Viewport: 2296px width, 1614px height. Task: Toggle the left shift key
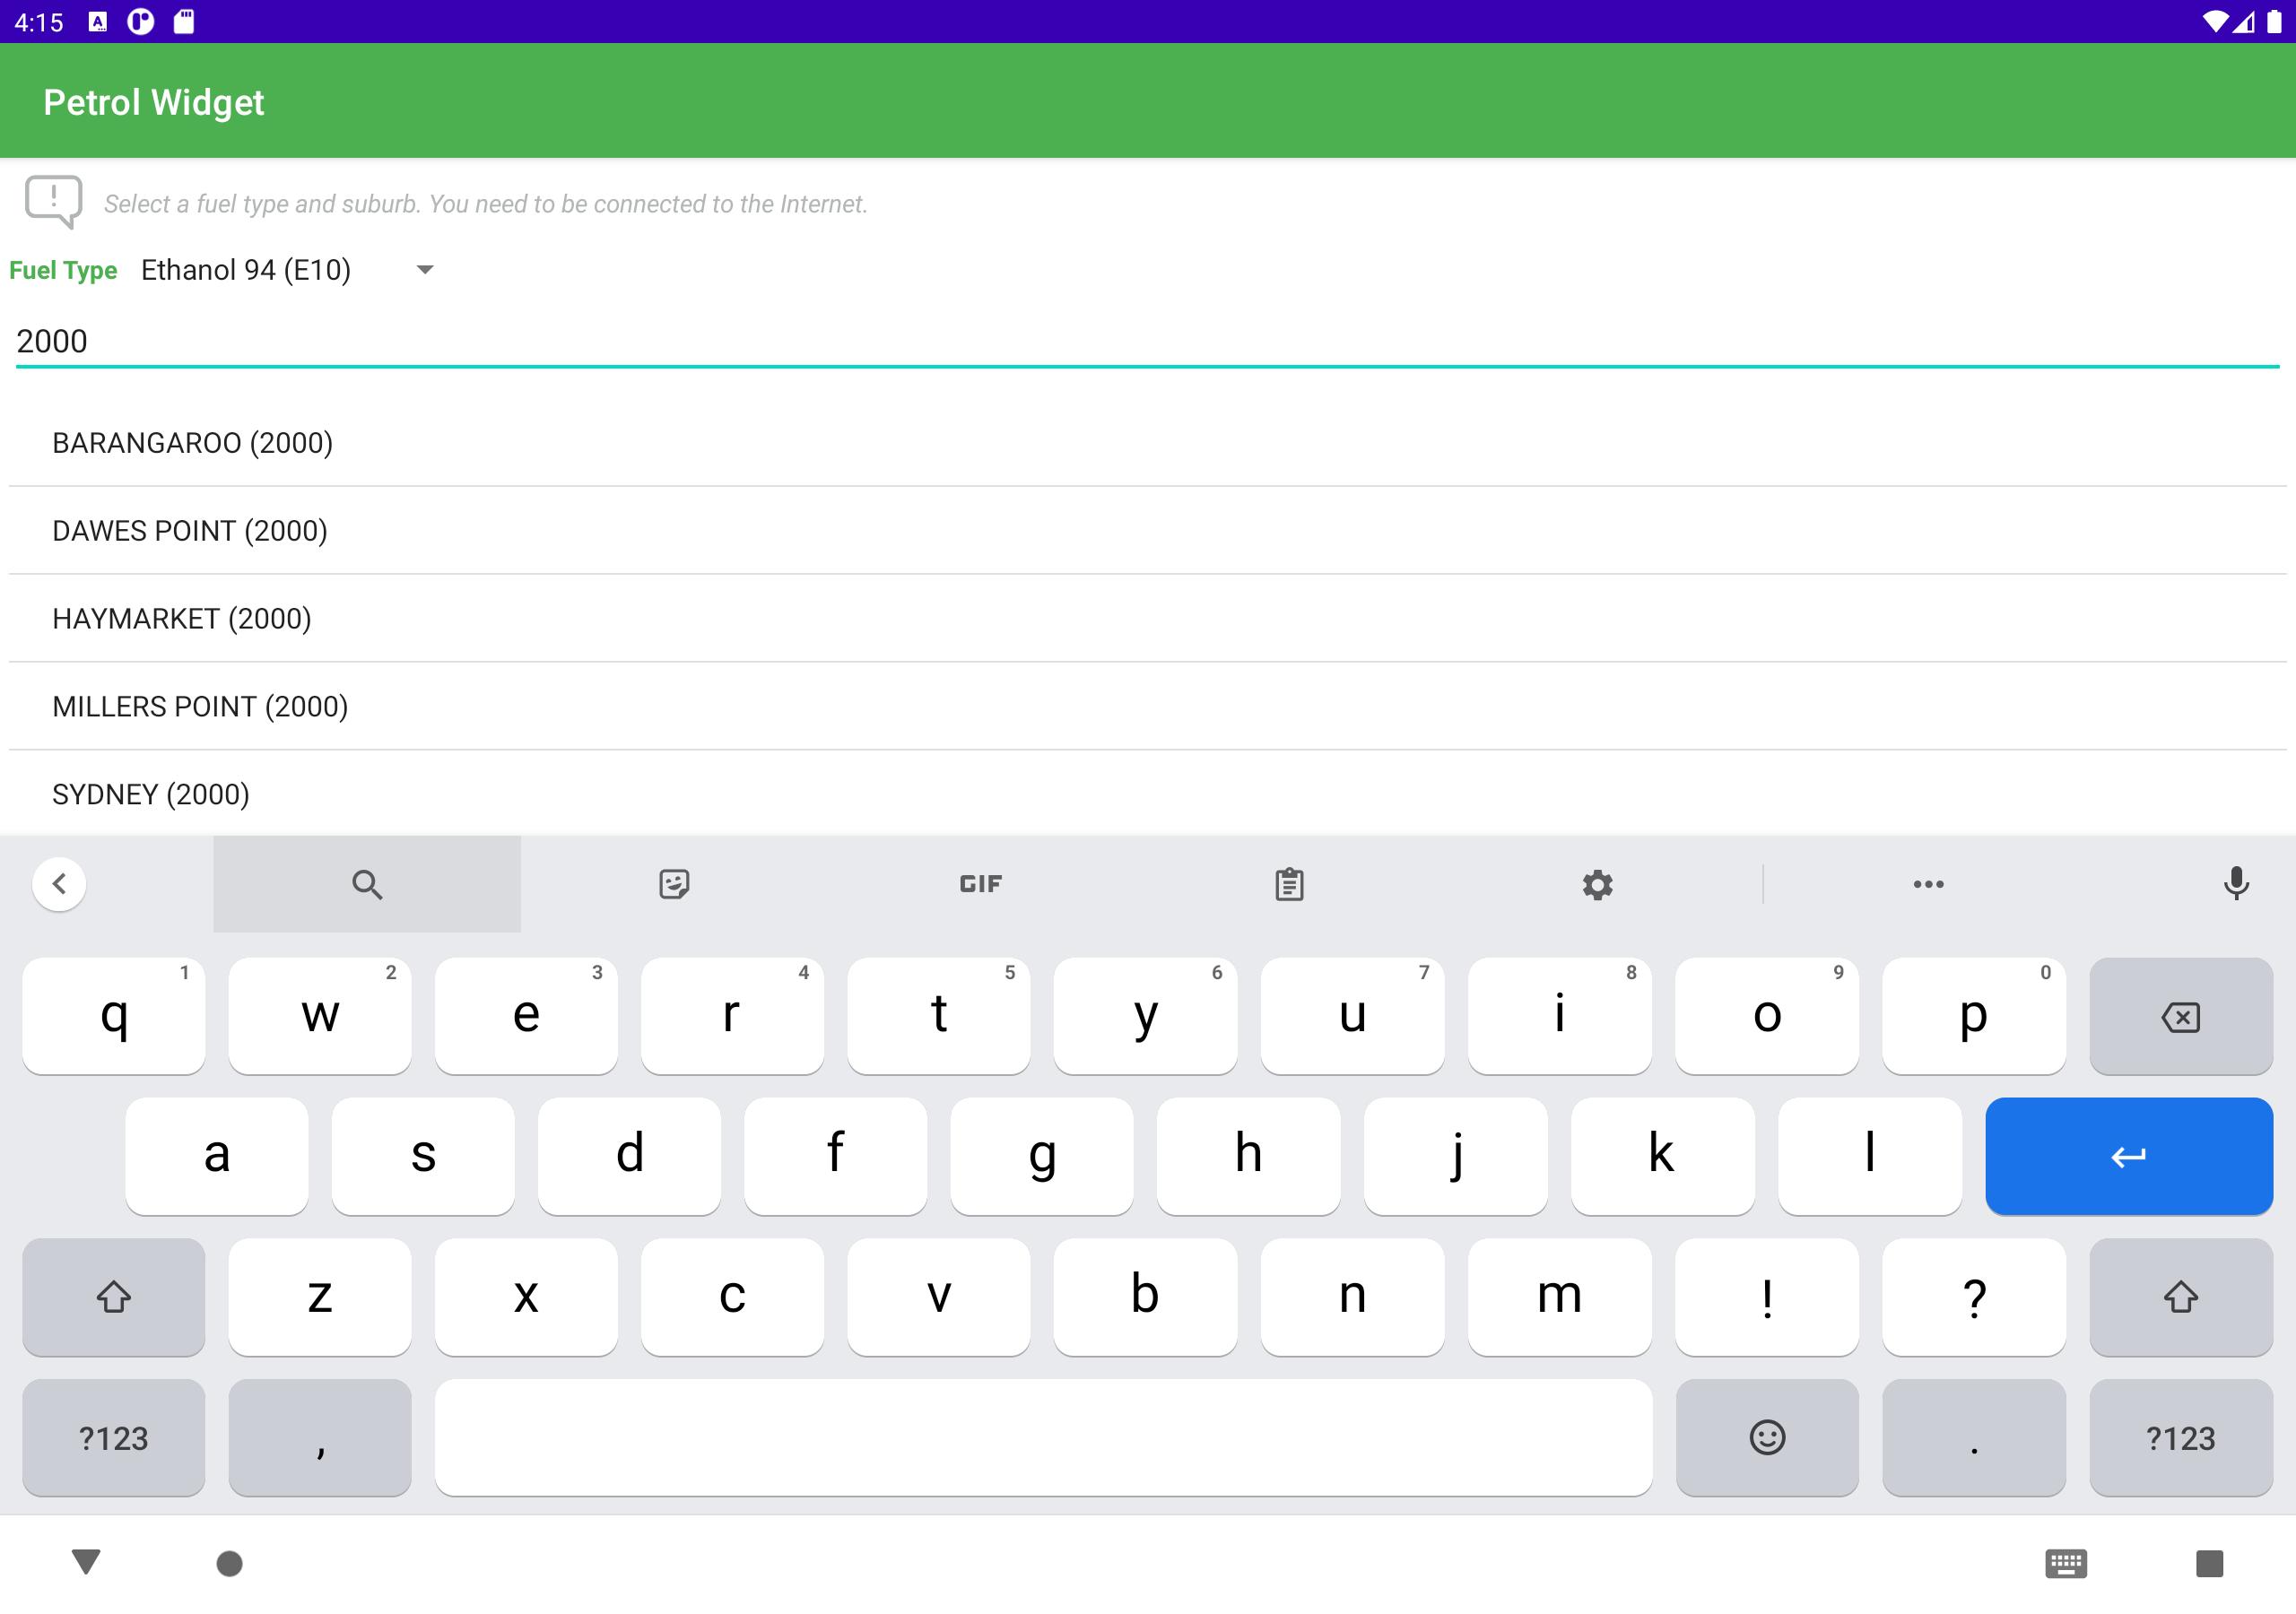pos(114,1297)
